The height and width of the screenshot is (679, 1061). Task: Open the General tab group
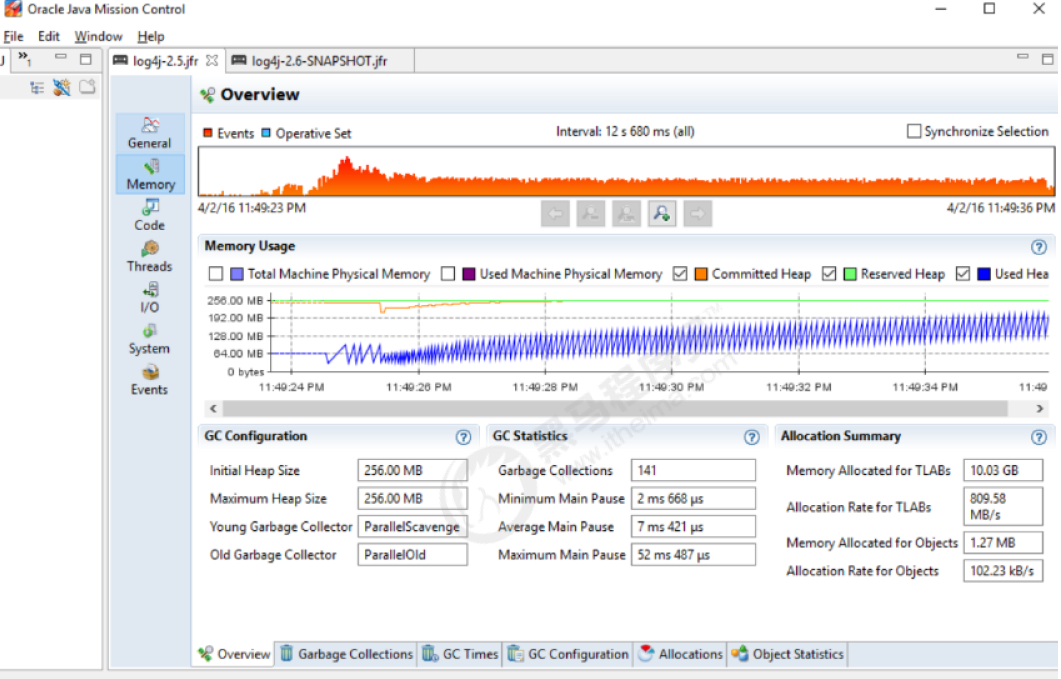pyautogui.click(x=150, y=133)
